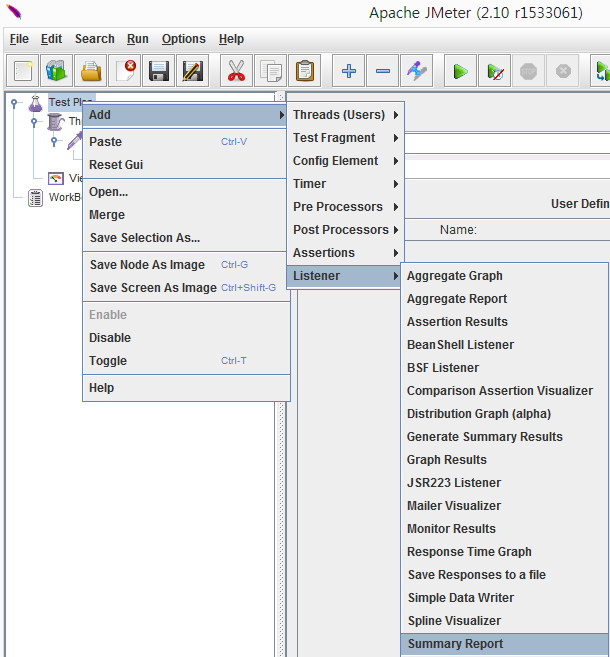This screenshot has height=657, width=610.
Task: Click the New test plan toolbar icon
Action: click(23, 71)
